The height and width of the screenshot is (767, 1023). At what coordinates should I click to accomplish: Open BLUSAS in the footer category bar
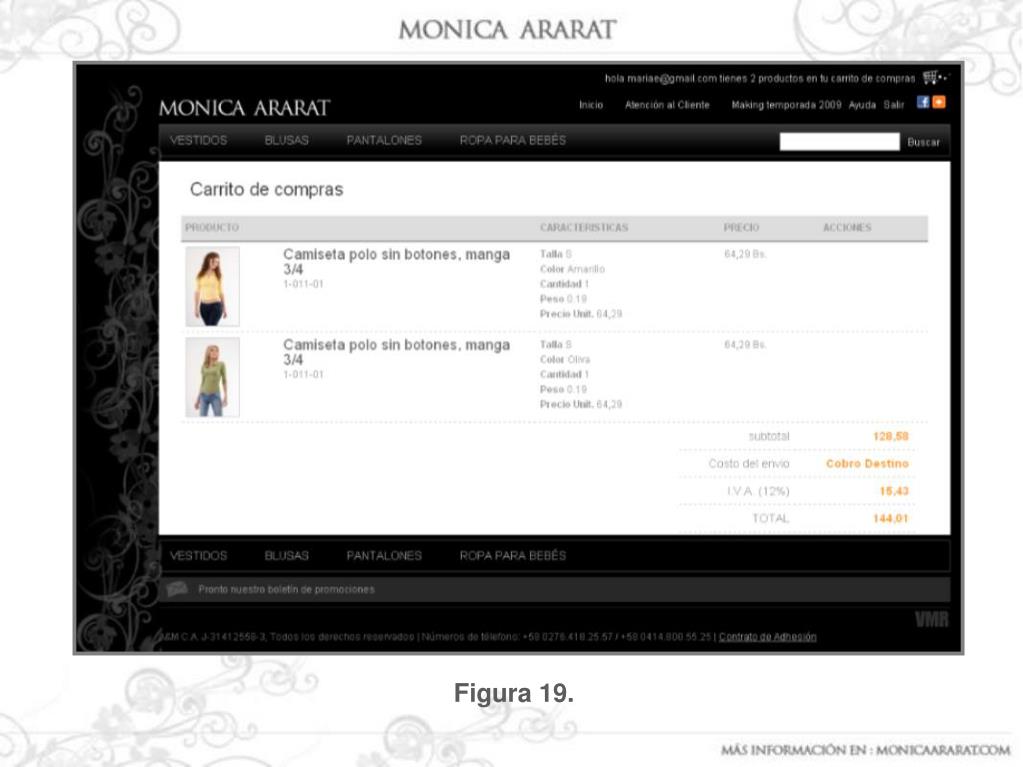click(286, 556)
